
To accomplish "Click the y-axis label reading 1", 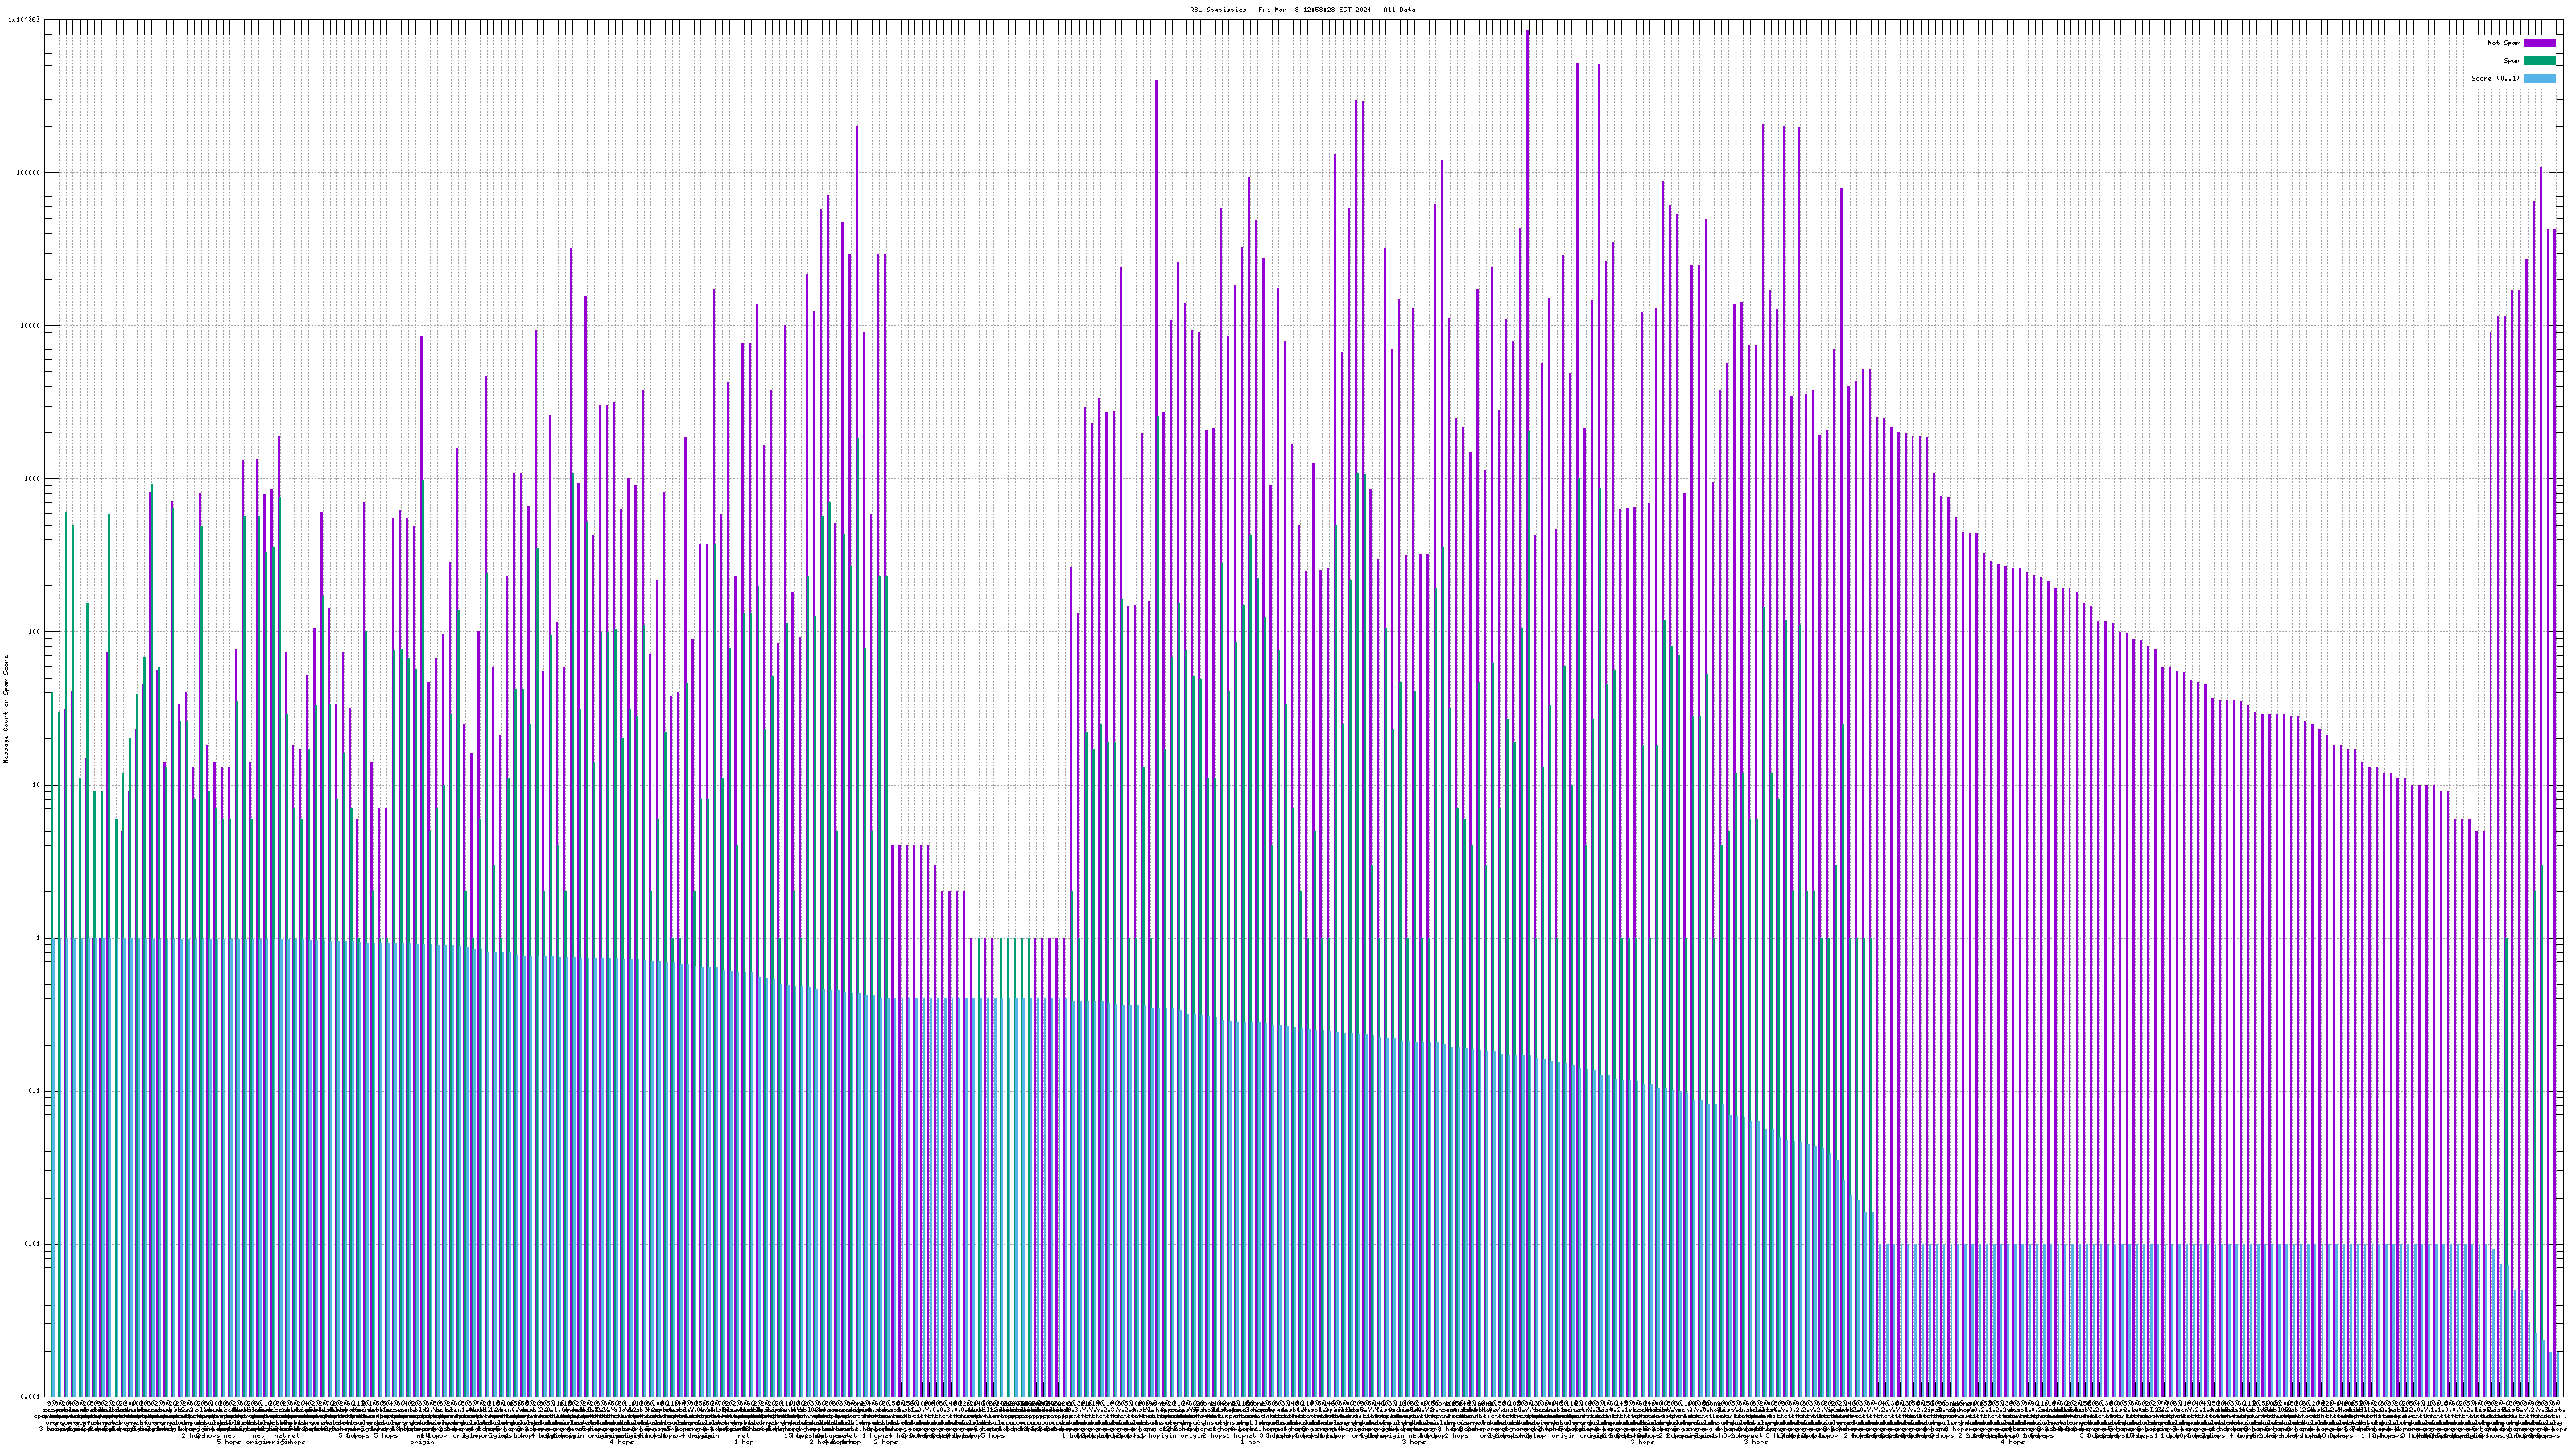I will click(39, 938).
